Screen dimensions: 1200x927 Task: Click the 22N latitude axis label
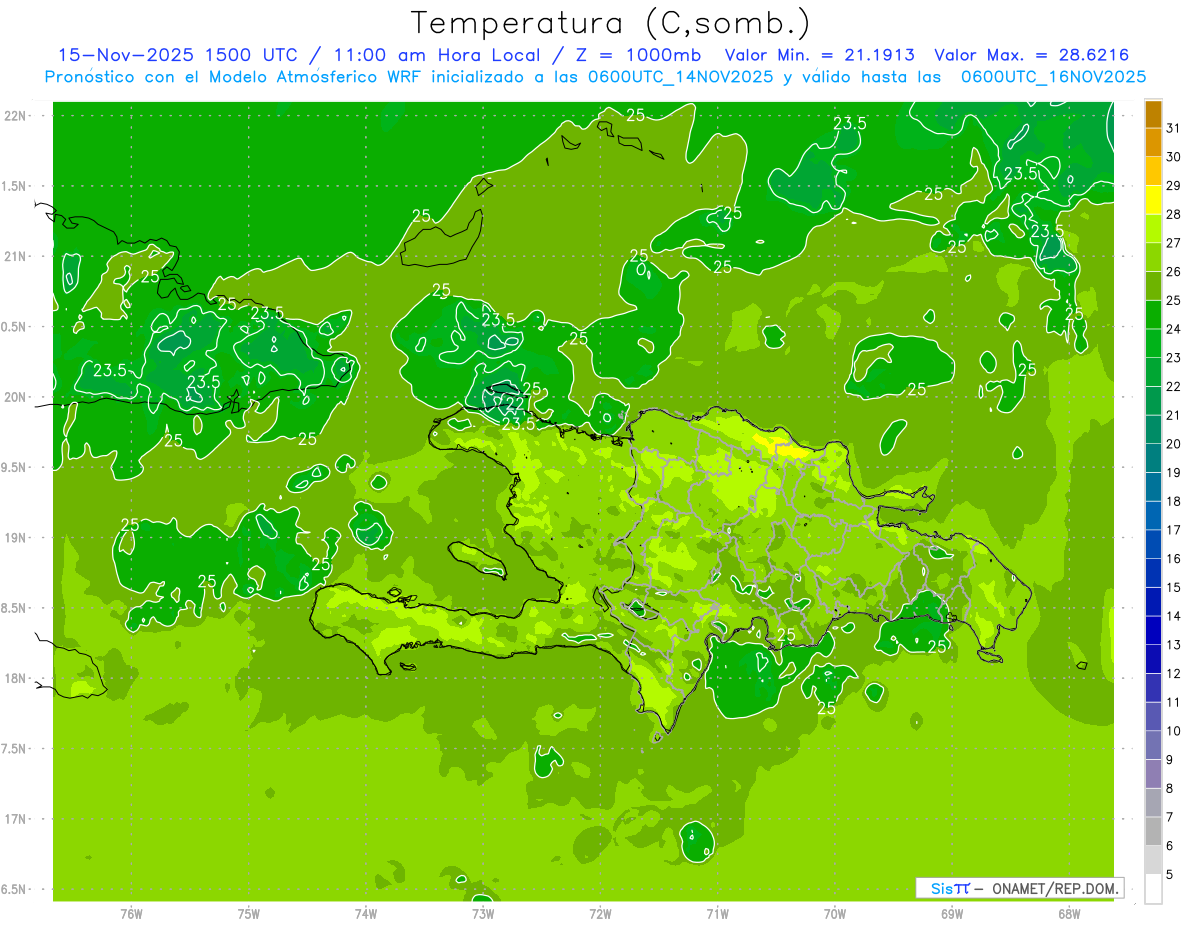pyautogui.click(x=16, y=116)
